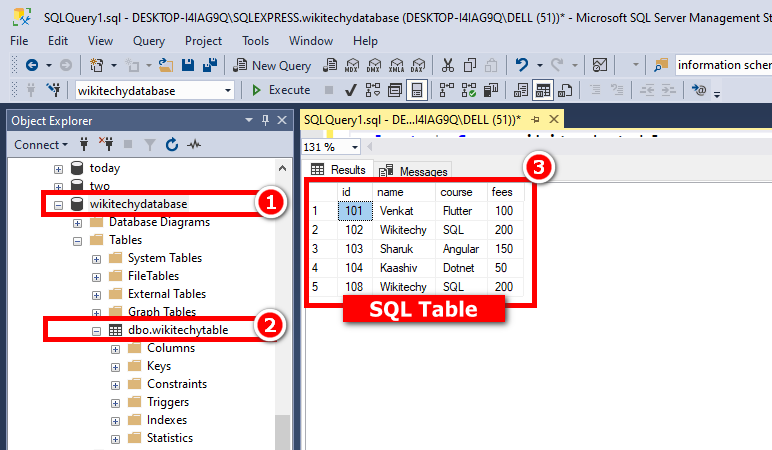This screenshot has width=772, height=450.
Task: Click the Database Engine Query icon
Action: click(330, 65)
